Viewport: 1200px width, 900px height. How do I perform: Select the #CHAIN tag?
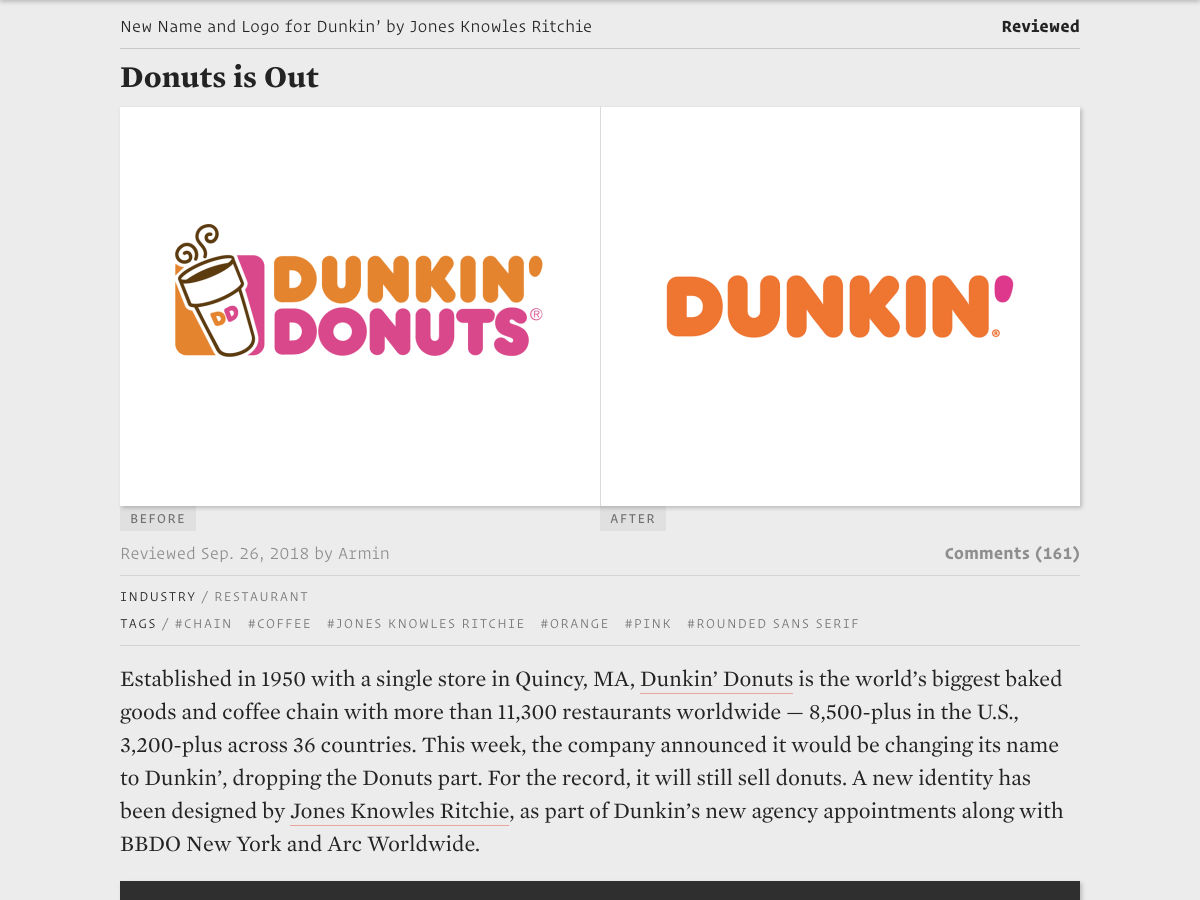pyautogui.click(x=203, y=623)
